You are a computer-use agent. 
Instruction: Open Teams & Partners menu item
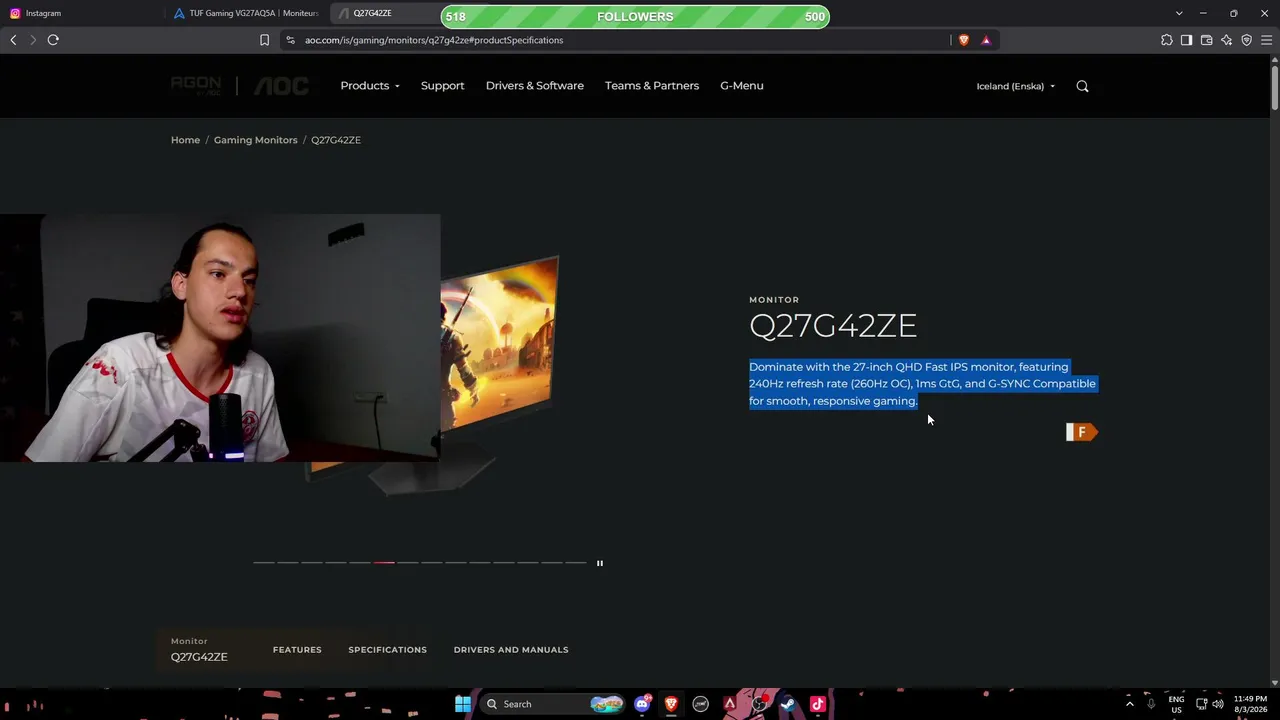coord(652,86)
